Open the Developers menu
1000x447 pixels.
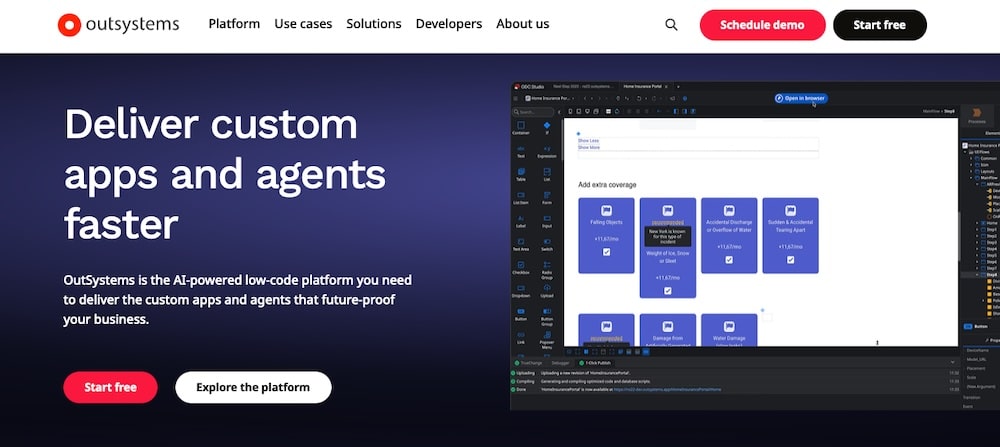449,24
